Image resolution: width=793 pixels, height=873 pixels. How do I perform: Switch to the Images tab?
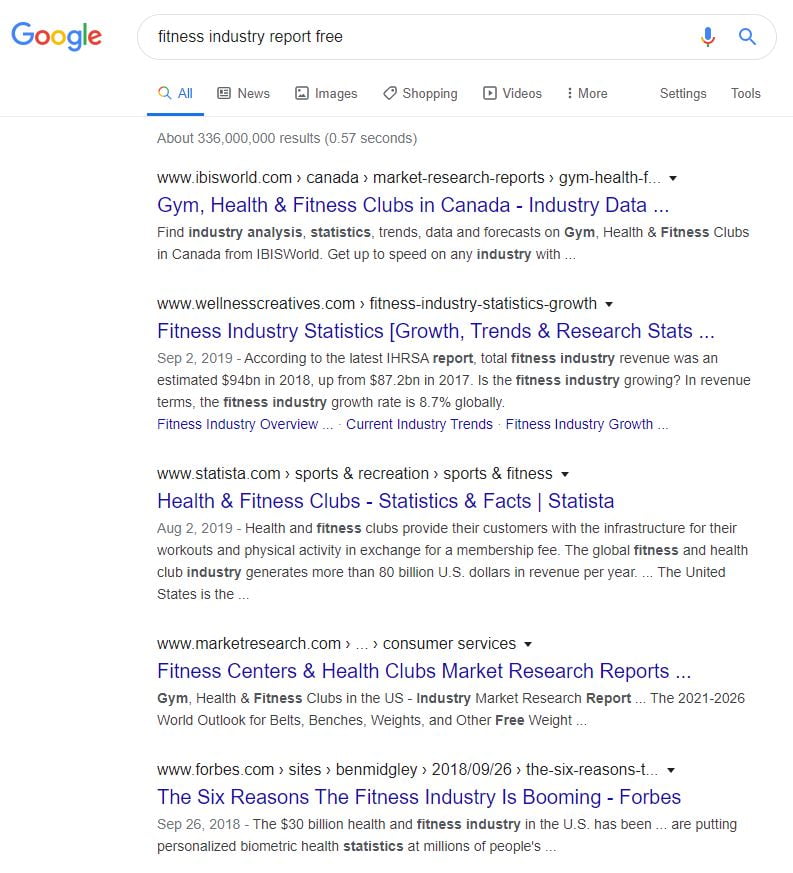[x=326, y=94]
